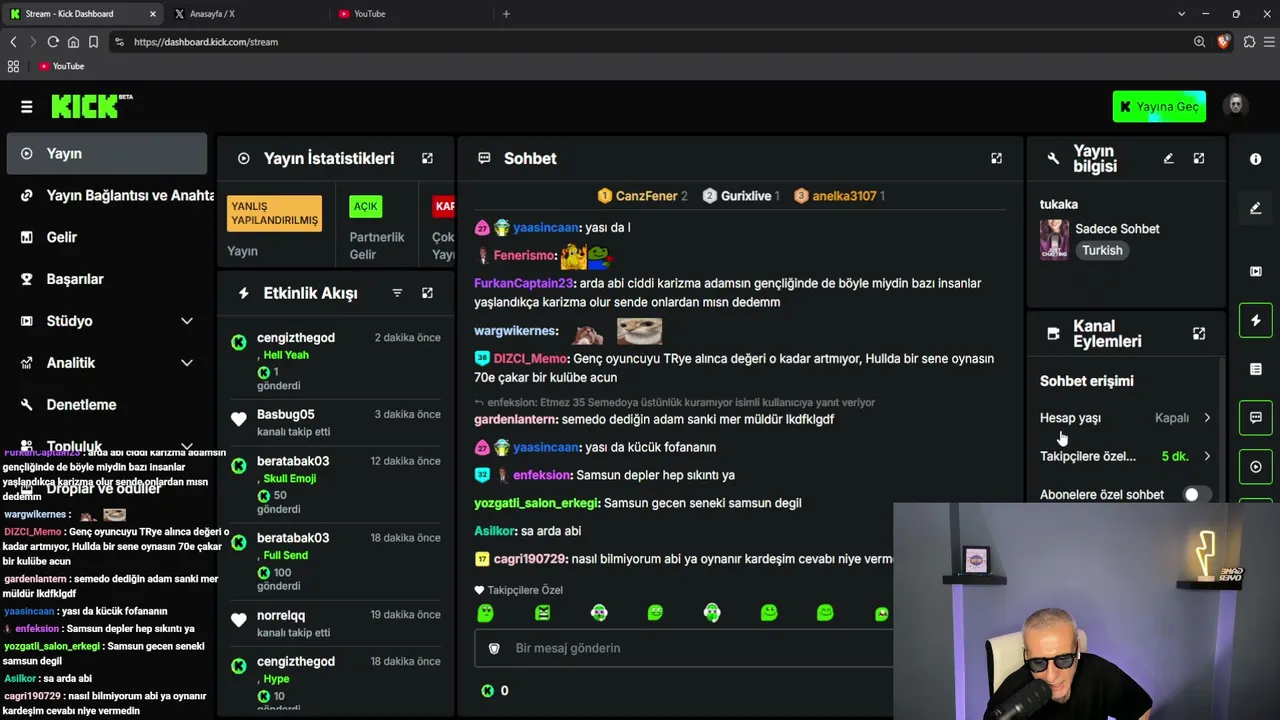Edit the Yayın bilgisi stream info
Image resolution: width=1280 pixels, height=720 pixels.
click(1168, 158)
